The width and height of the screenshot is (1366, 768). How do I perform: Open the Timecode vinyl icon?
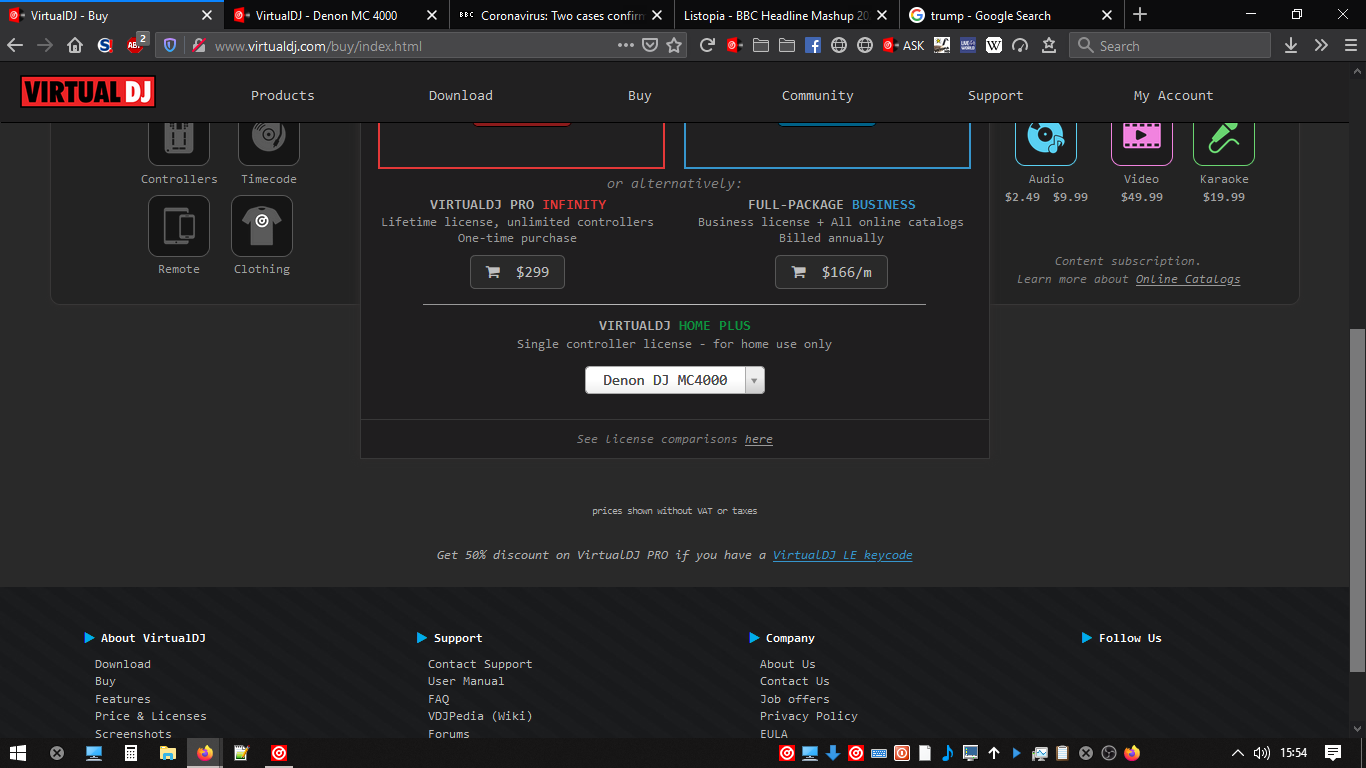[x=269, y=140]
